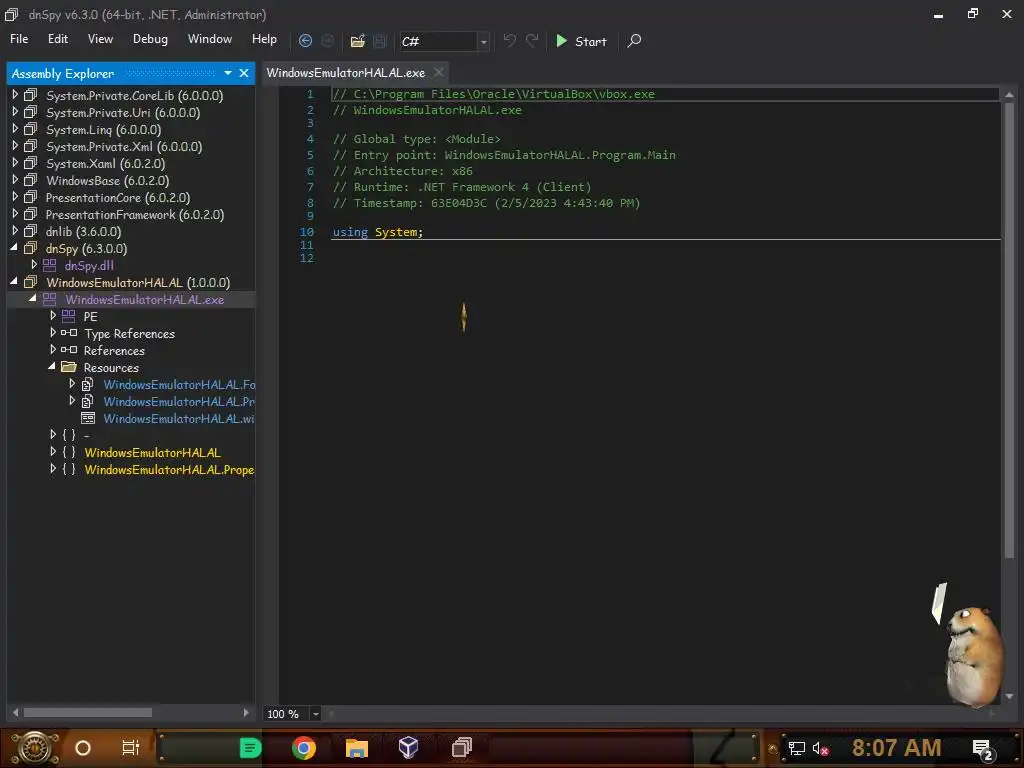Expand the System.Linq assembly node

[x=15, y=129]
